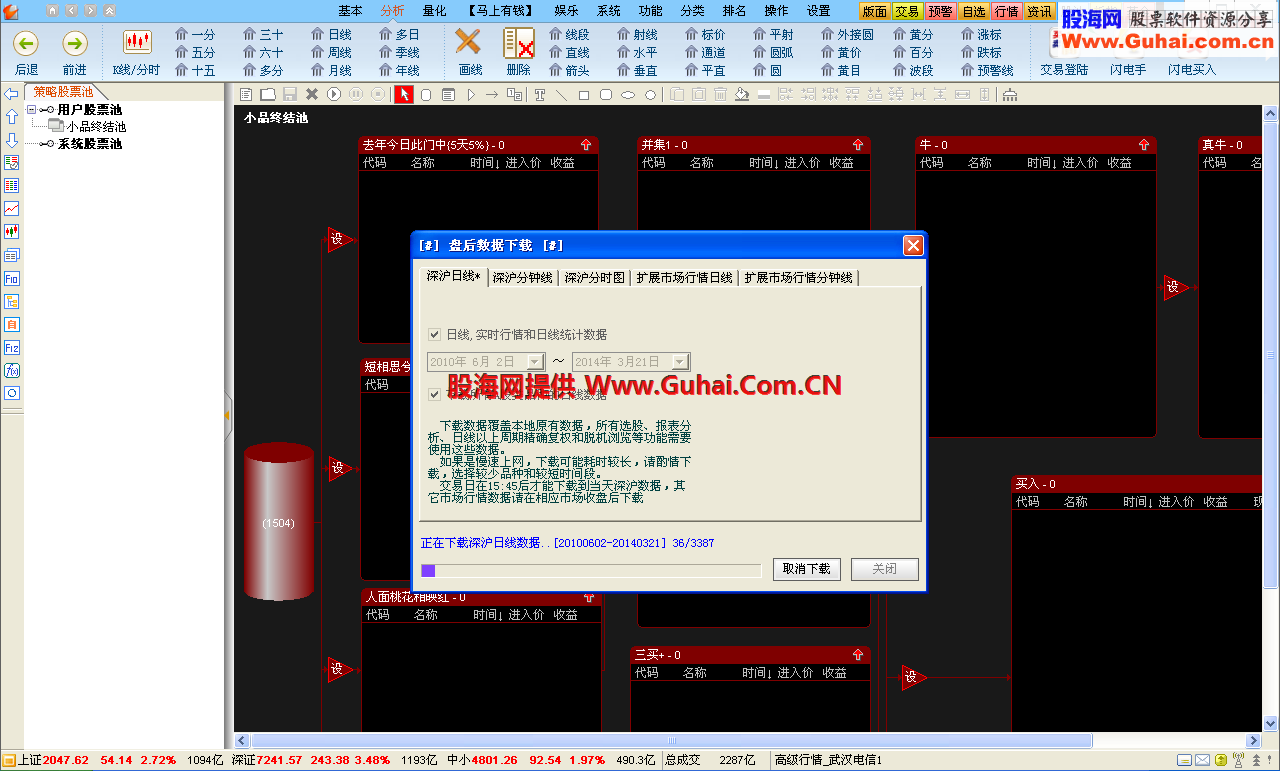Switch to the 深沪分时图 tab
Viewport: 1280px width, 771px height.
click(x=594, y=277)
